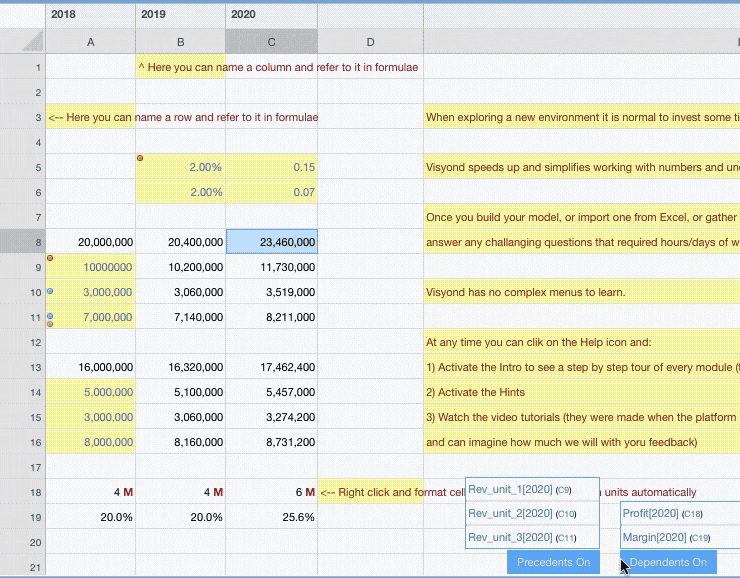Image resolution: width=740 pixels, height=578 pixels.
Task: Click the 2019 column name field
Action: (x=181, y=14)
